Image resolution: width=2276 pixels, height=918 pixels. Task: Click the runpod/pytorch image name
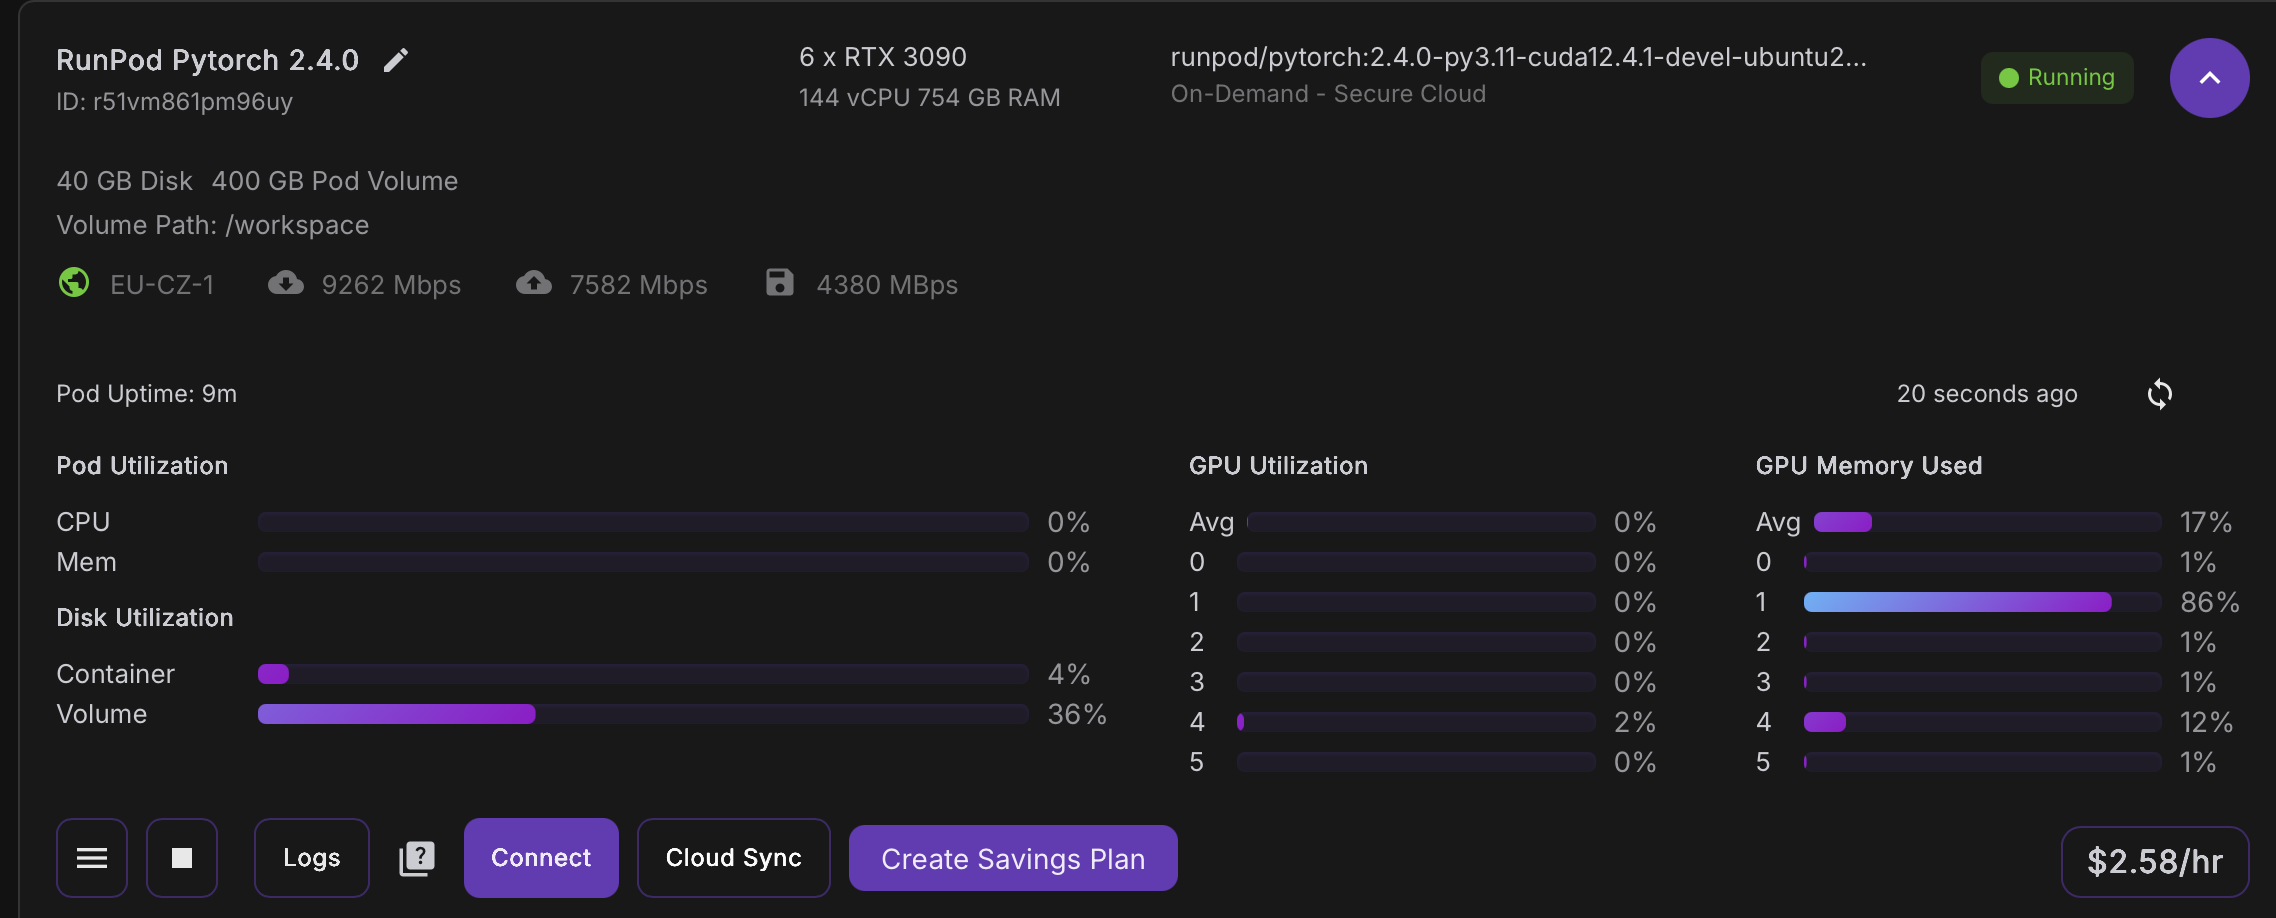click(x=1518, y=57)
